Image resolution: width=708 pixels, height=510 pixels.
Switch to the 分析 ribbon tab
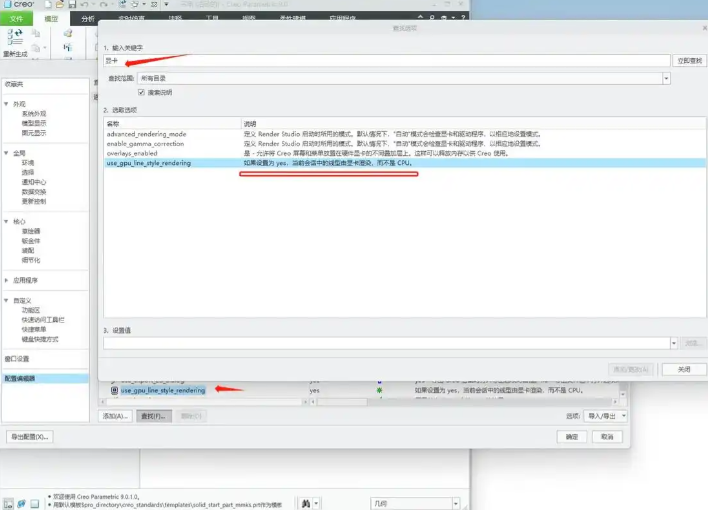(89, 18)
